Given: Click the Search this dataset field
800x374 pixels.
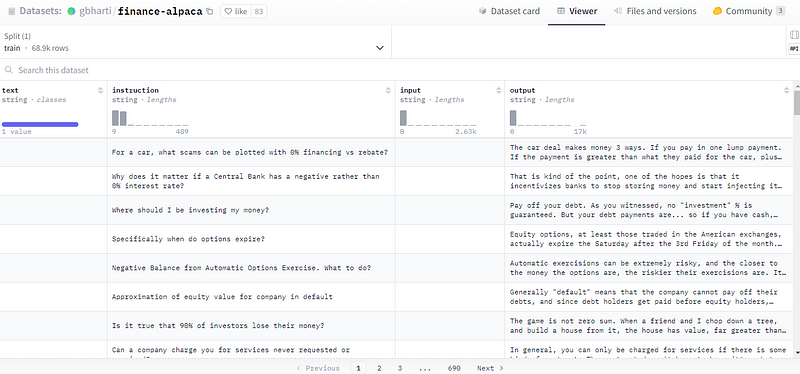Looking at the screenshot, I should coord(398,70).
